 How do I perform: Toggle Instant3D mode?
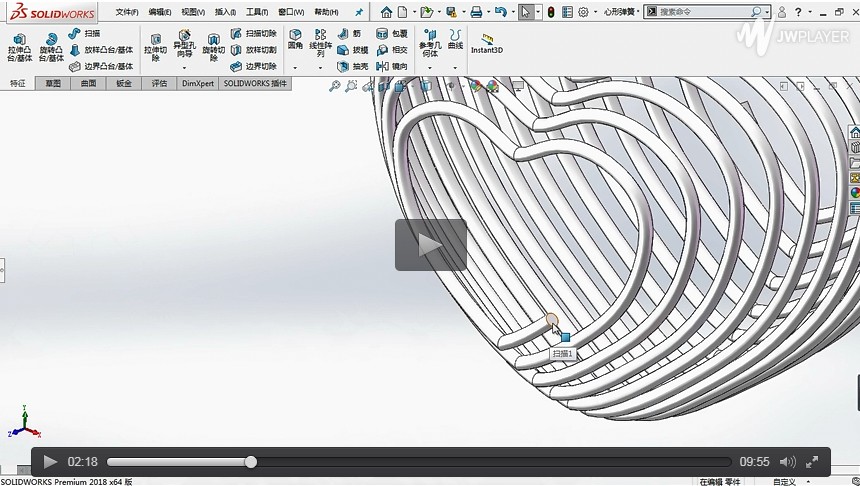[487, 43]
